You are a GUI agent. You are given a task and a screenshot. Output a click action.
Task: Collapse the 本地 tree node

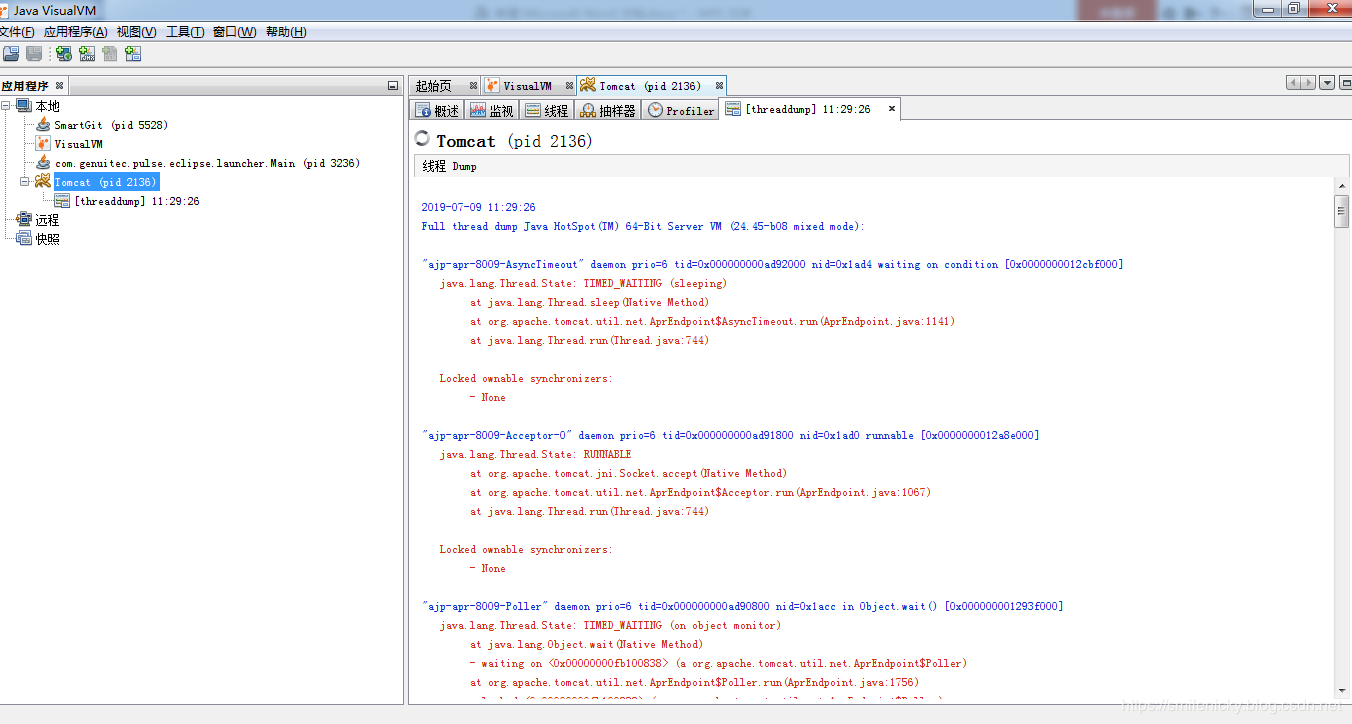(7, 106)
